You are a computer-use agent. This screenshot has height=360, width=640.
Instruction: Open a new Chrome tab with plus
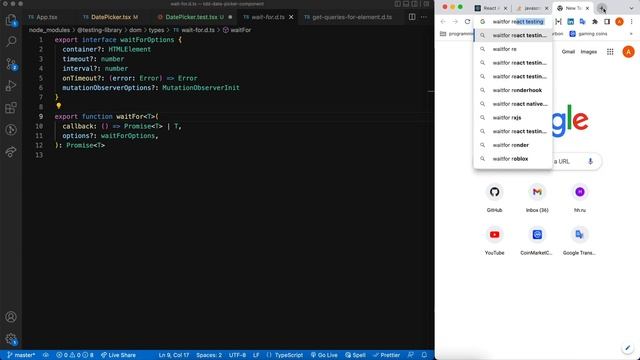[602, 8]
